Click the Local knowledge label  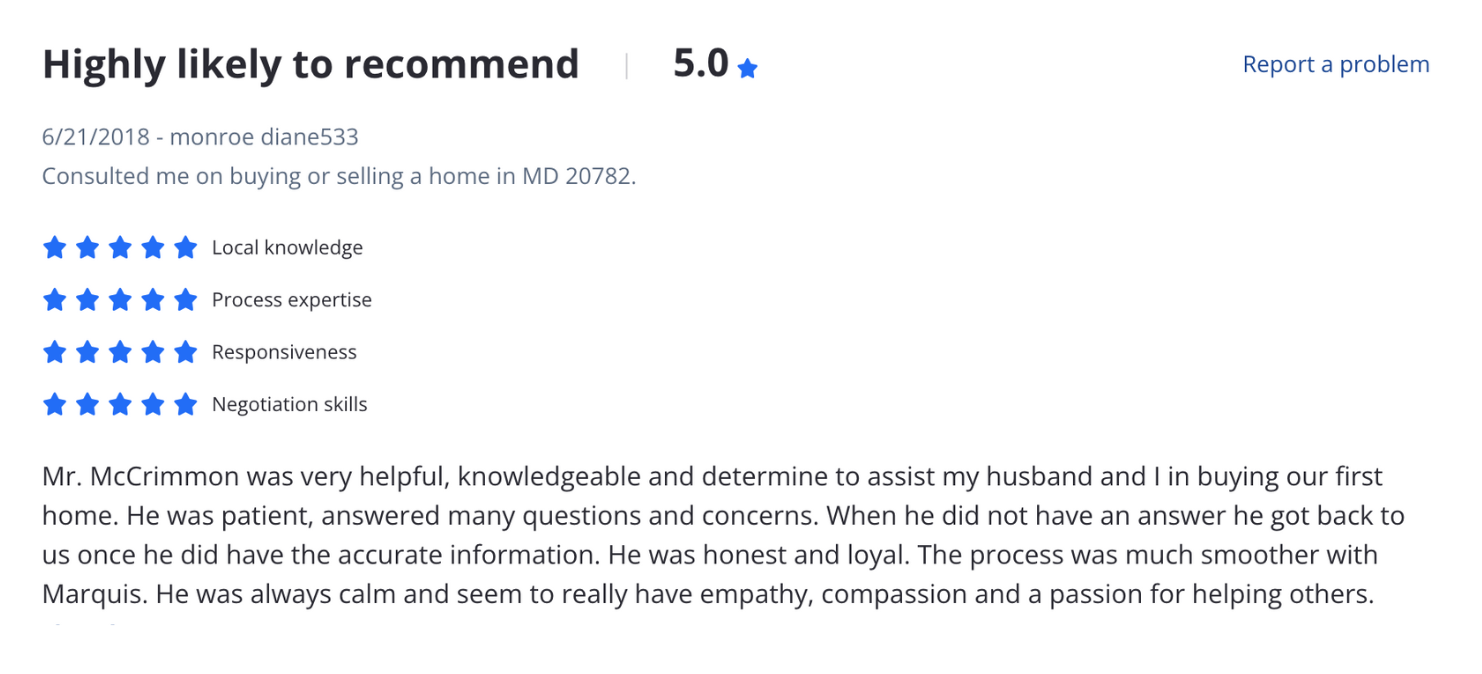pyautogui.click(x=287, y=247)
